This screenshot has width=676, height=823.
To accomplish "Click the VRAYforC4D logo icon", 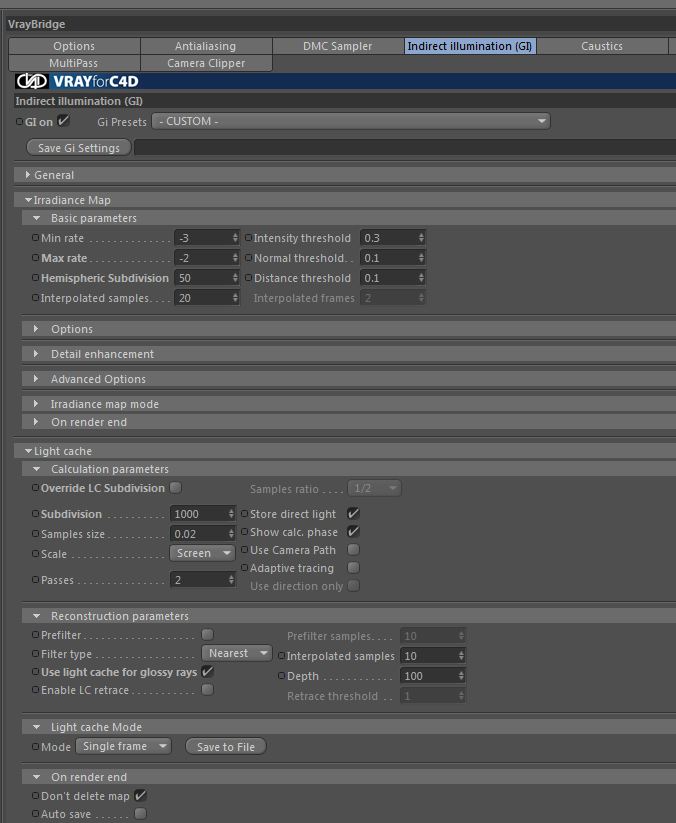I will [x=31, y=81].
